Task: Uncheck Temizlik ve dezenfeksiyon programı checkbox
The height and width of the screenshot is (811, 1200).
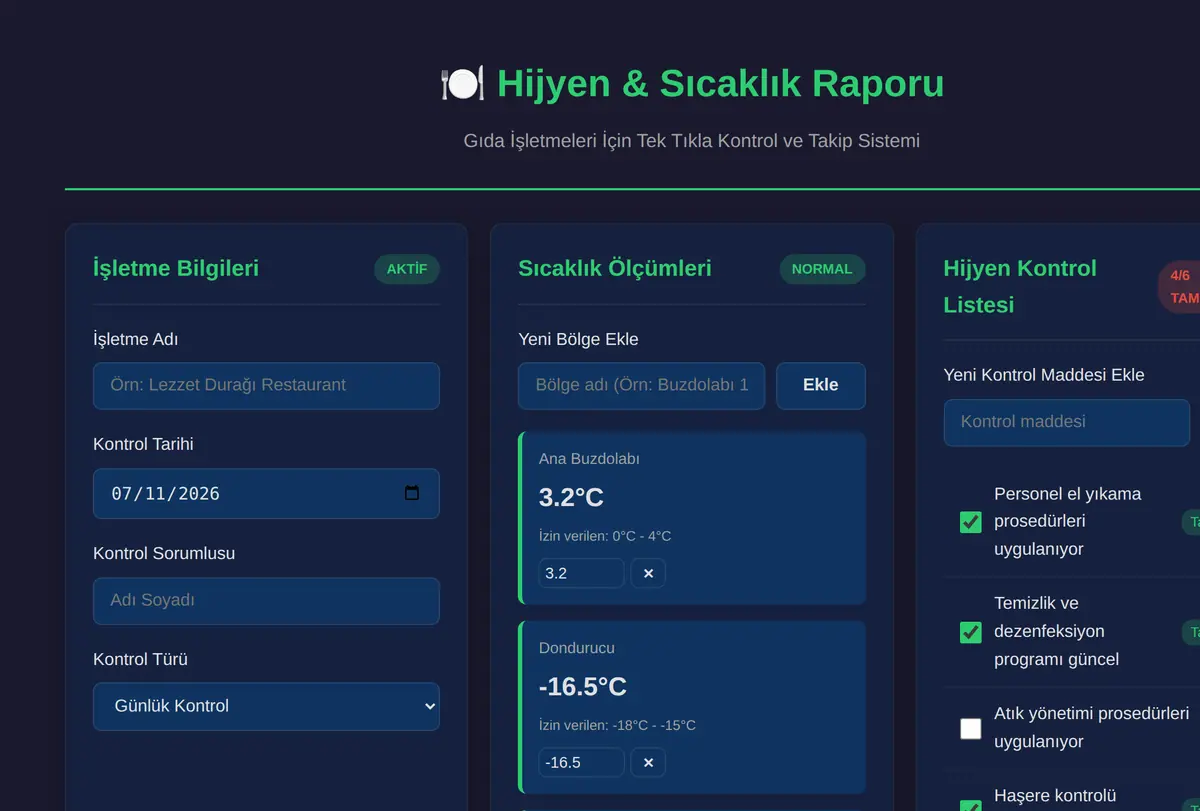Action: [x=971, y=632]
